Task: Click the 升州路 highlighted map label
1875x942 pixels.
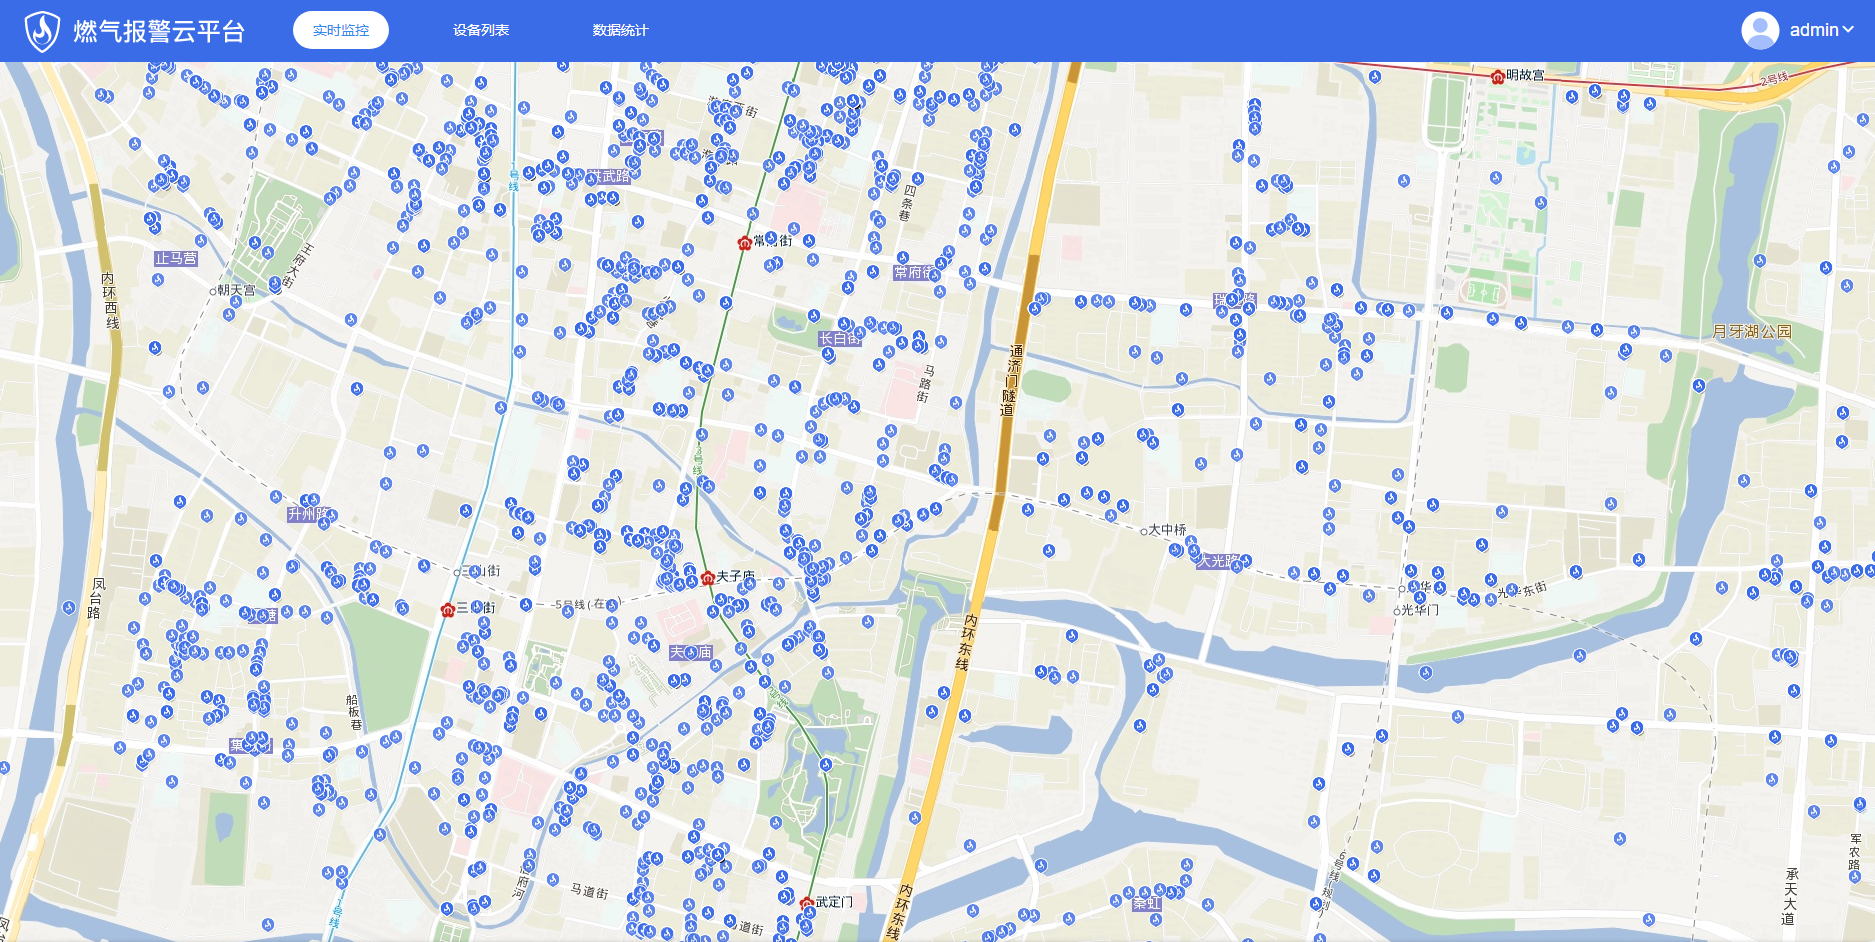Action: [x=308, y=514]
